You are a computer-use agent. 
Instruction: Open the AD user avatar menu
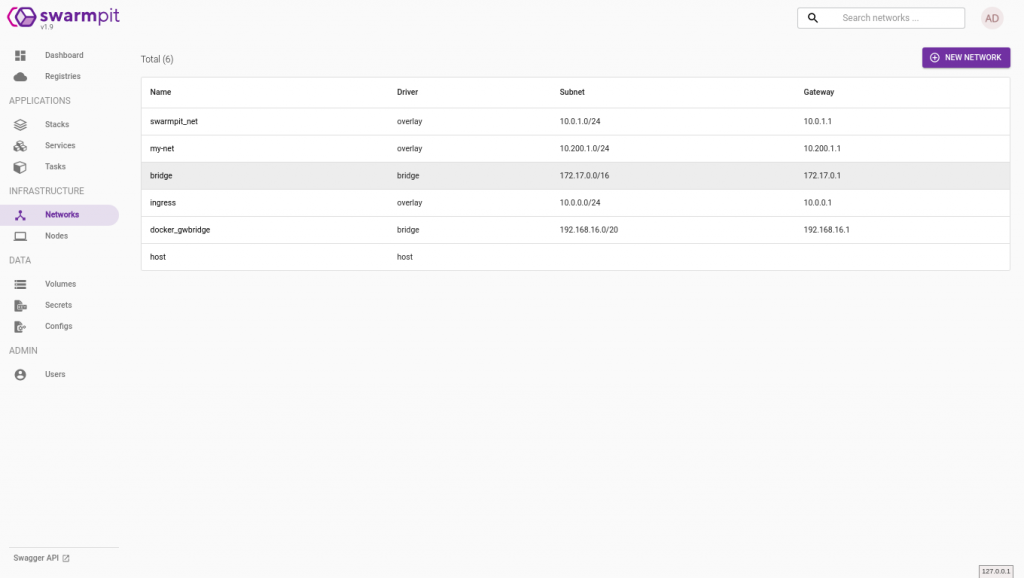[x=991, y=18]
